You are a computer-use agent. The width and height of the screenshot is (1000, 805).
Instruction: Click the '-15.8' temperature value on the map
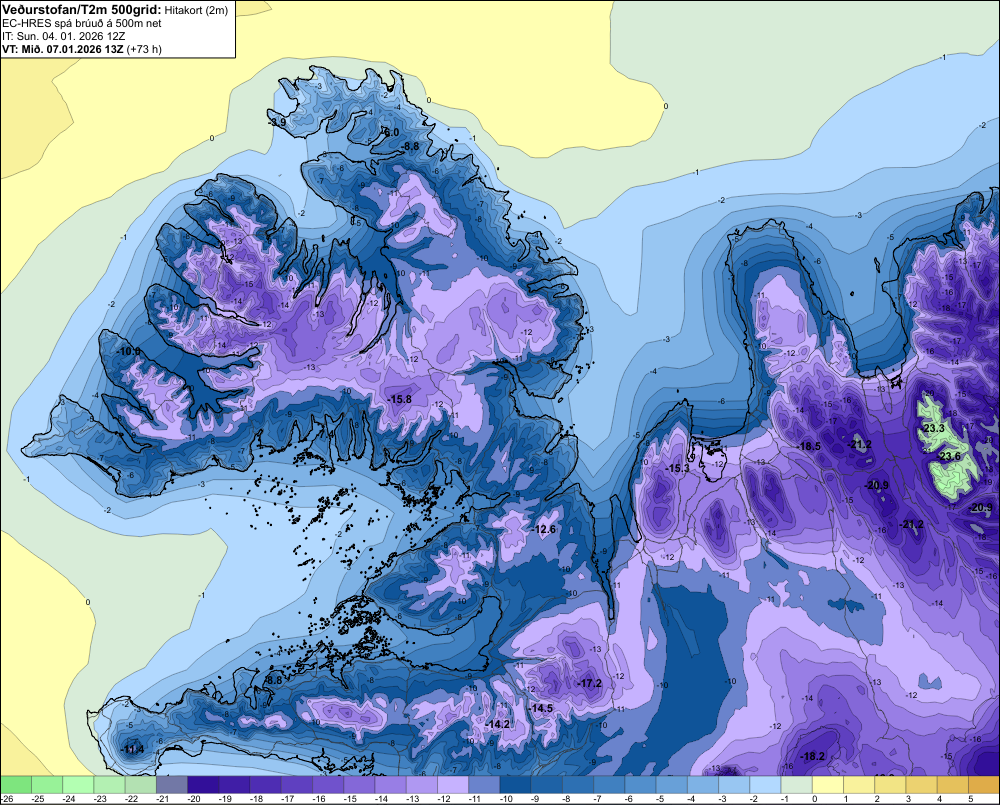(x=400, y=399)
